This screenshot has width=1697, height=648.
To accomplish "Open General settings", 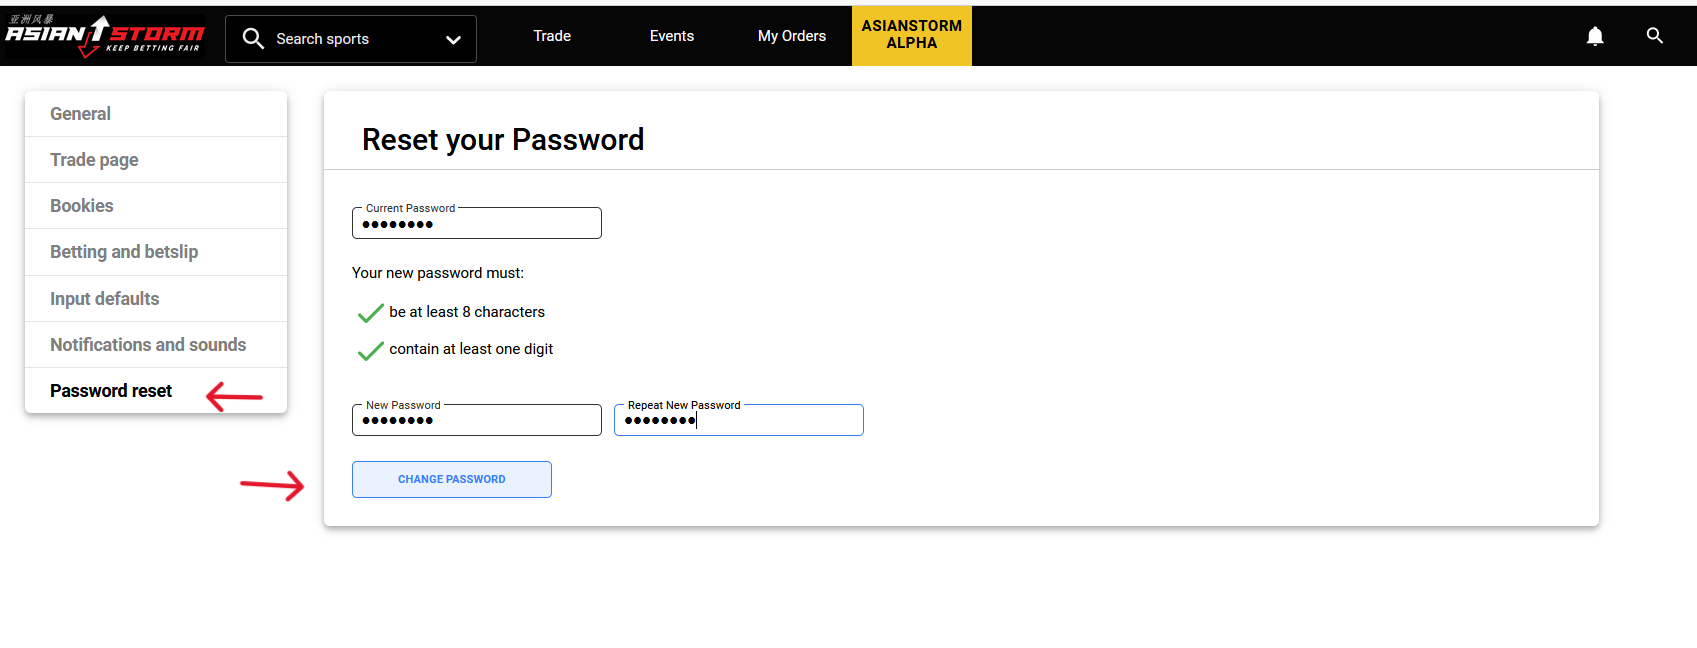I will click(156, 114).
